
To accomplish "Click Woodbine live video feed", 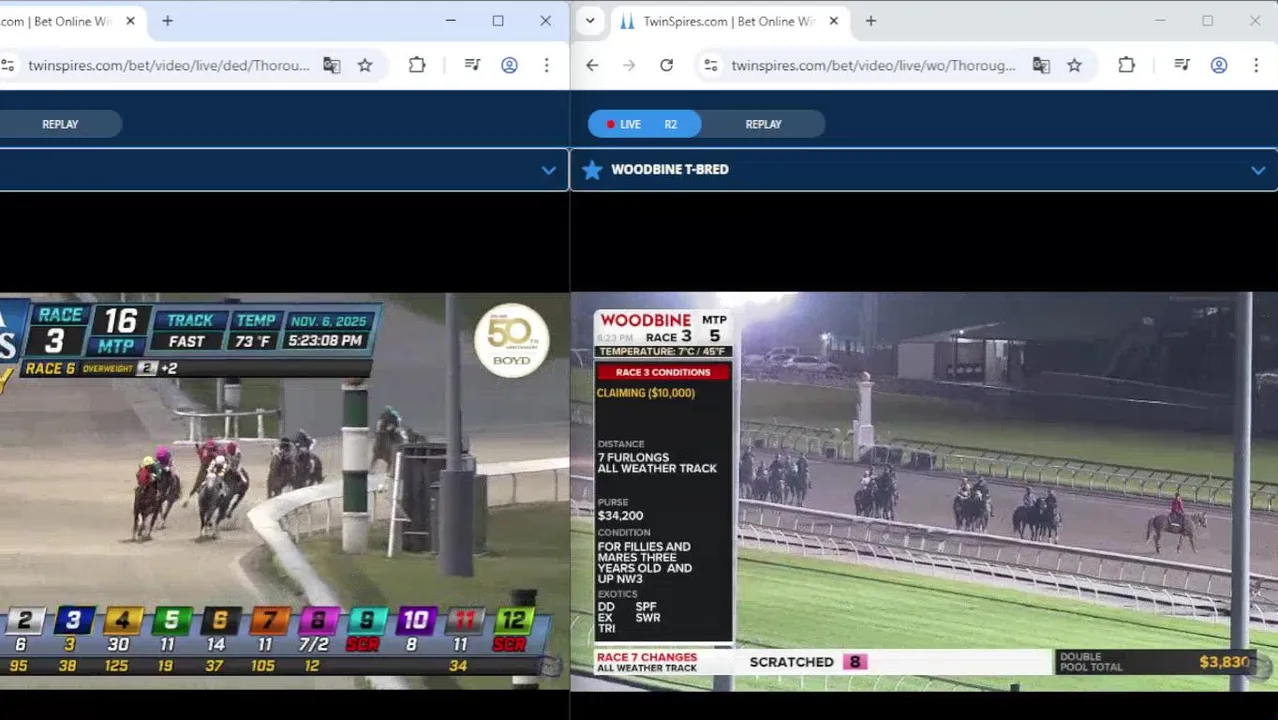I will coord(923,491).
